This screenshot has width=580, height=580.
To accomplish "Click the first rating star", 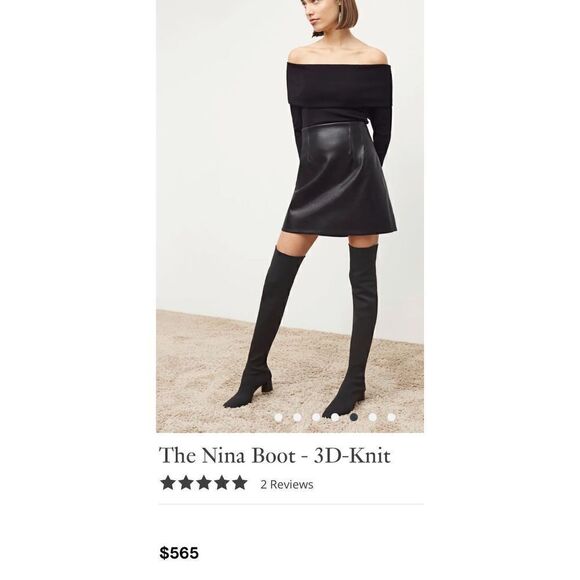I will click(x=168, y=483).
